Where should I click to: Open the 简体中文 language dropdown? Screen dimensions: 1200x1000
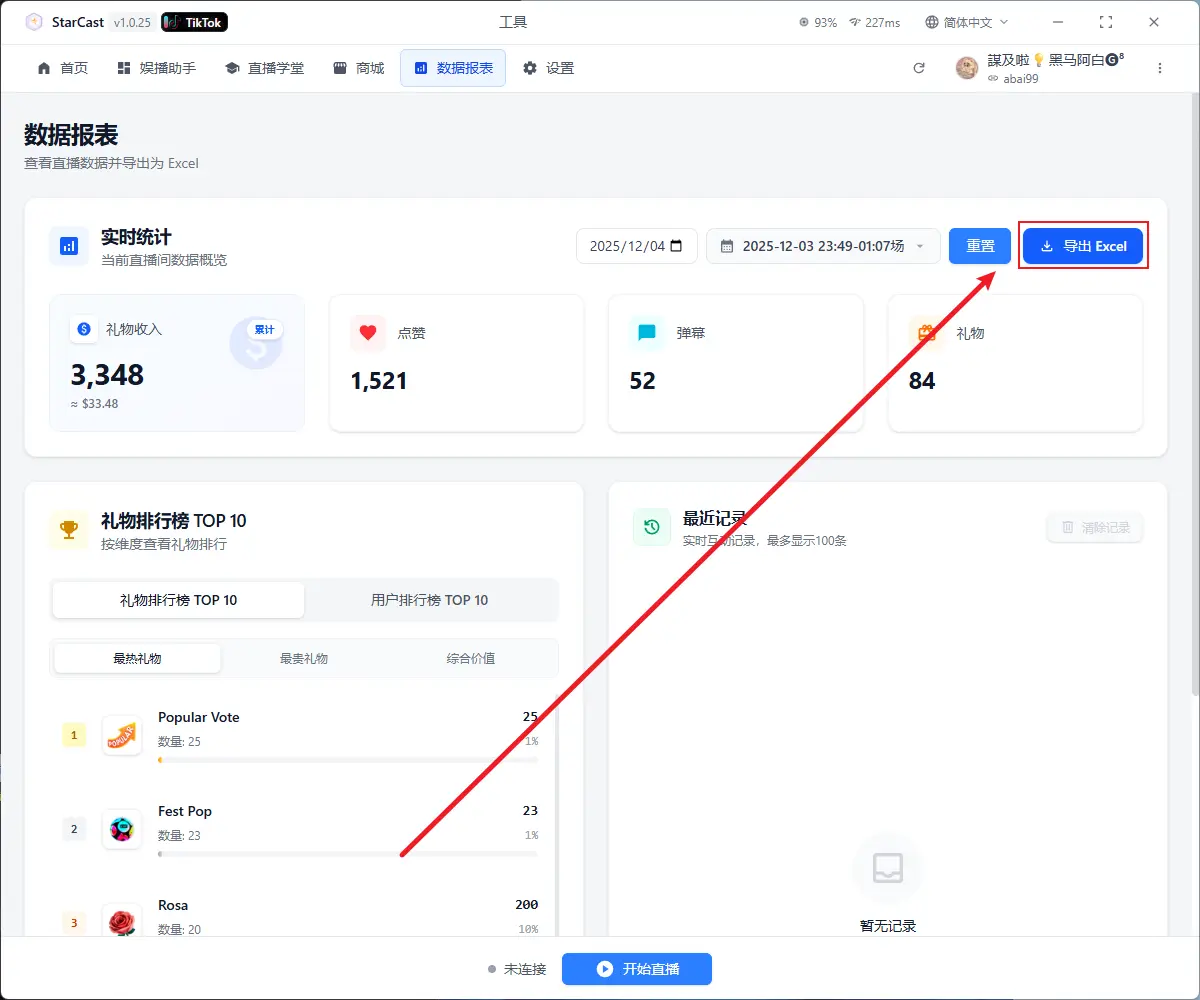967,22
